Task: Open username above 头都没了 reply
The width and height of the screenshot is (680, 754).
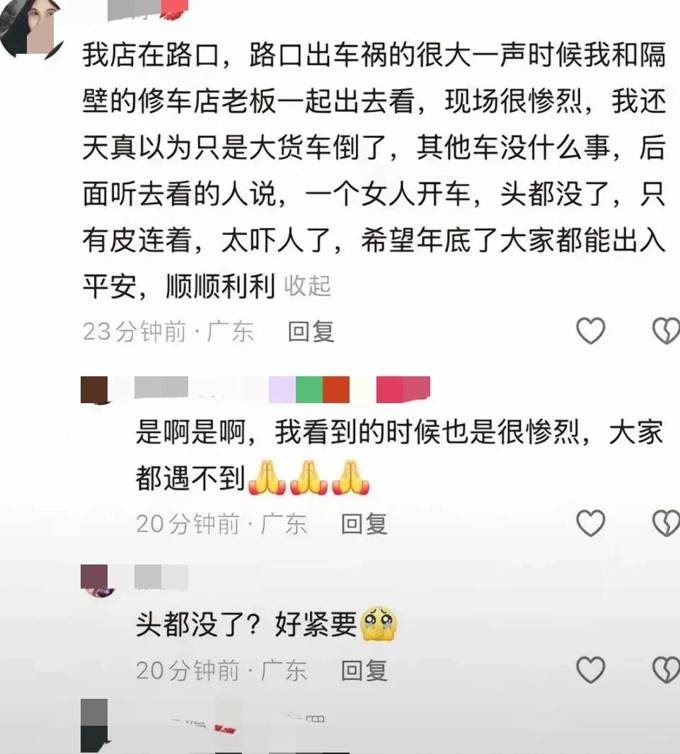Action: tap(161, 578)
